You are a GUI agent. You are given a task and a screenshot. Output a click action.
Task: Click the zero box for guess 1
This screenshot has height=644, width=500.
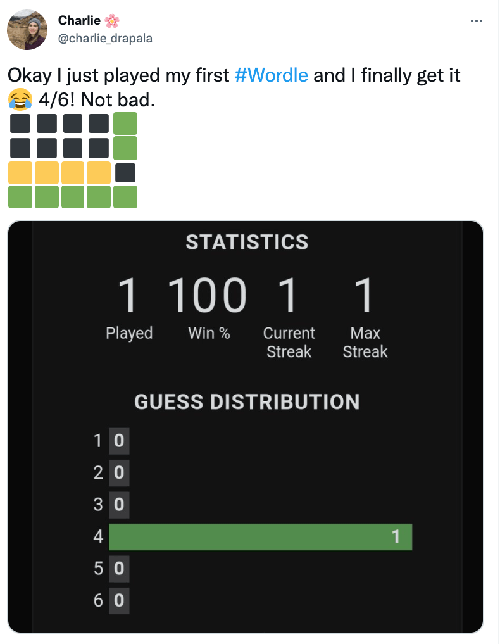pos(119,441)
